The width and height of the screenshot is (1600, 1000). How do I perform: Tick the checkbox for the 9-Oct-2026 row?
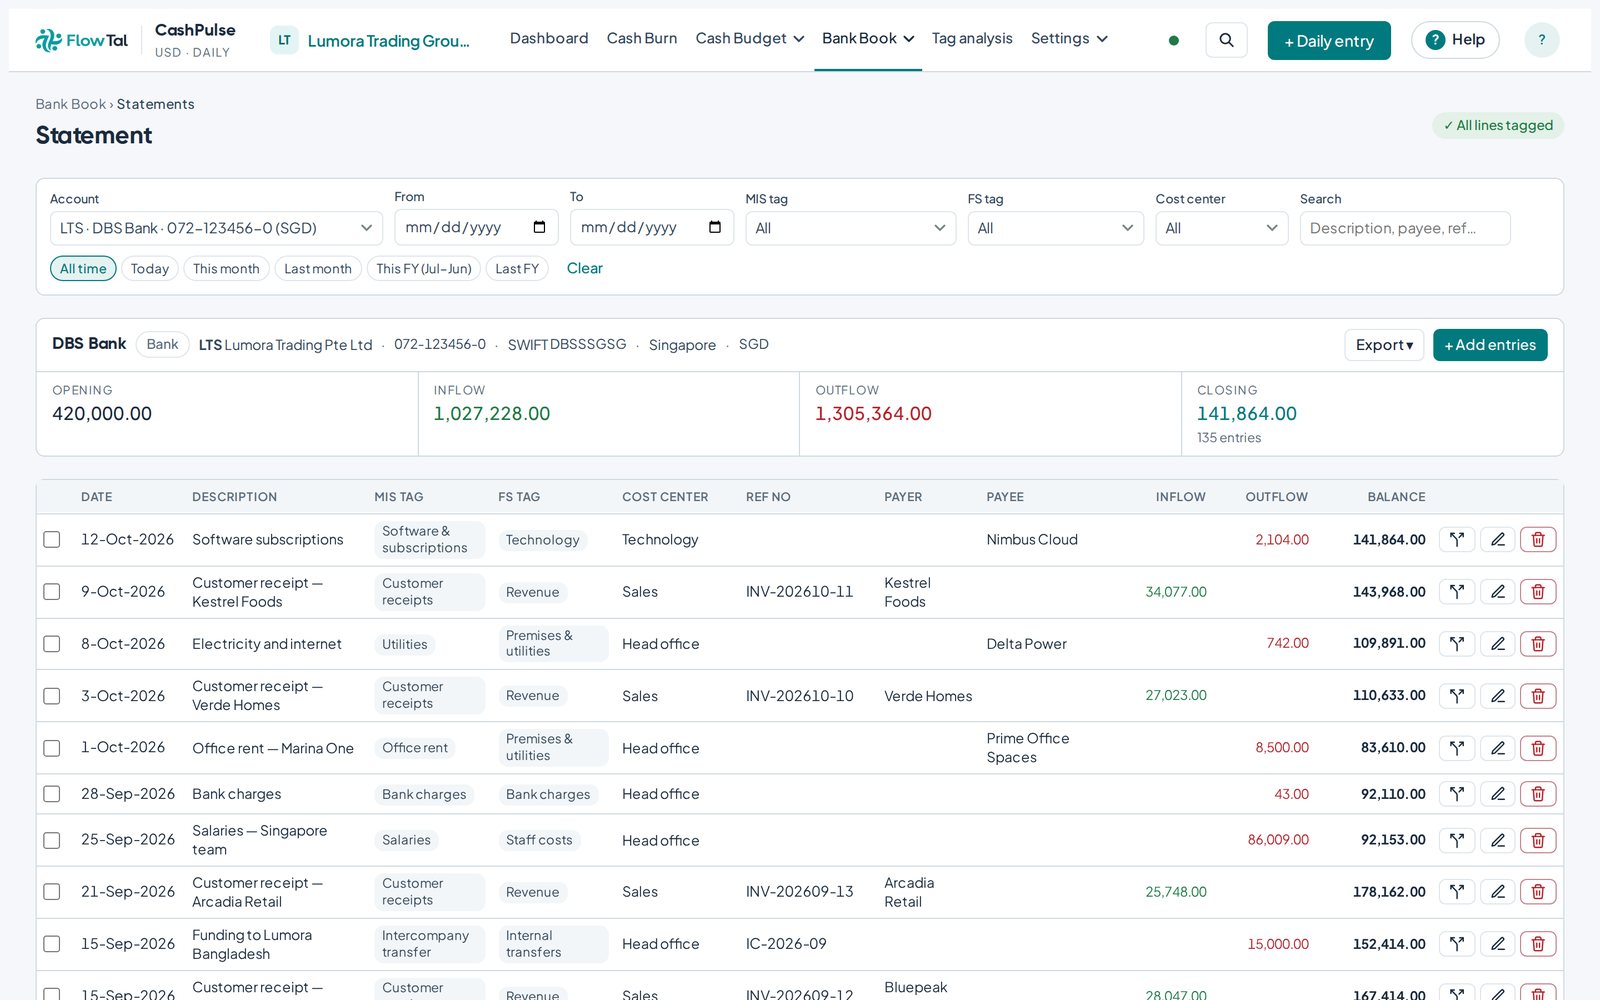point(52,592)
